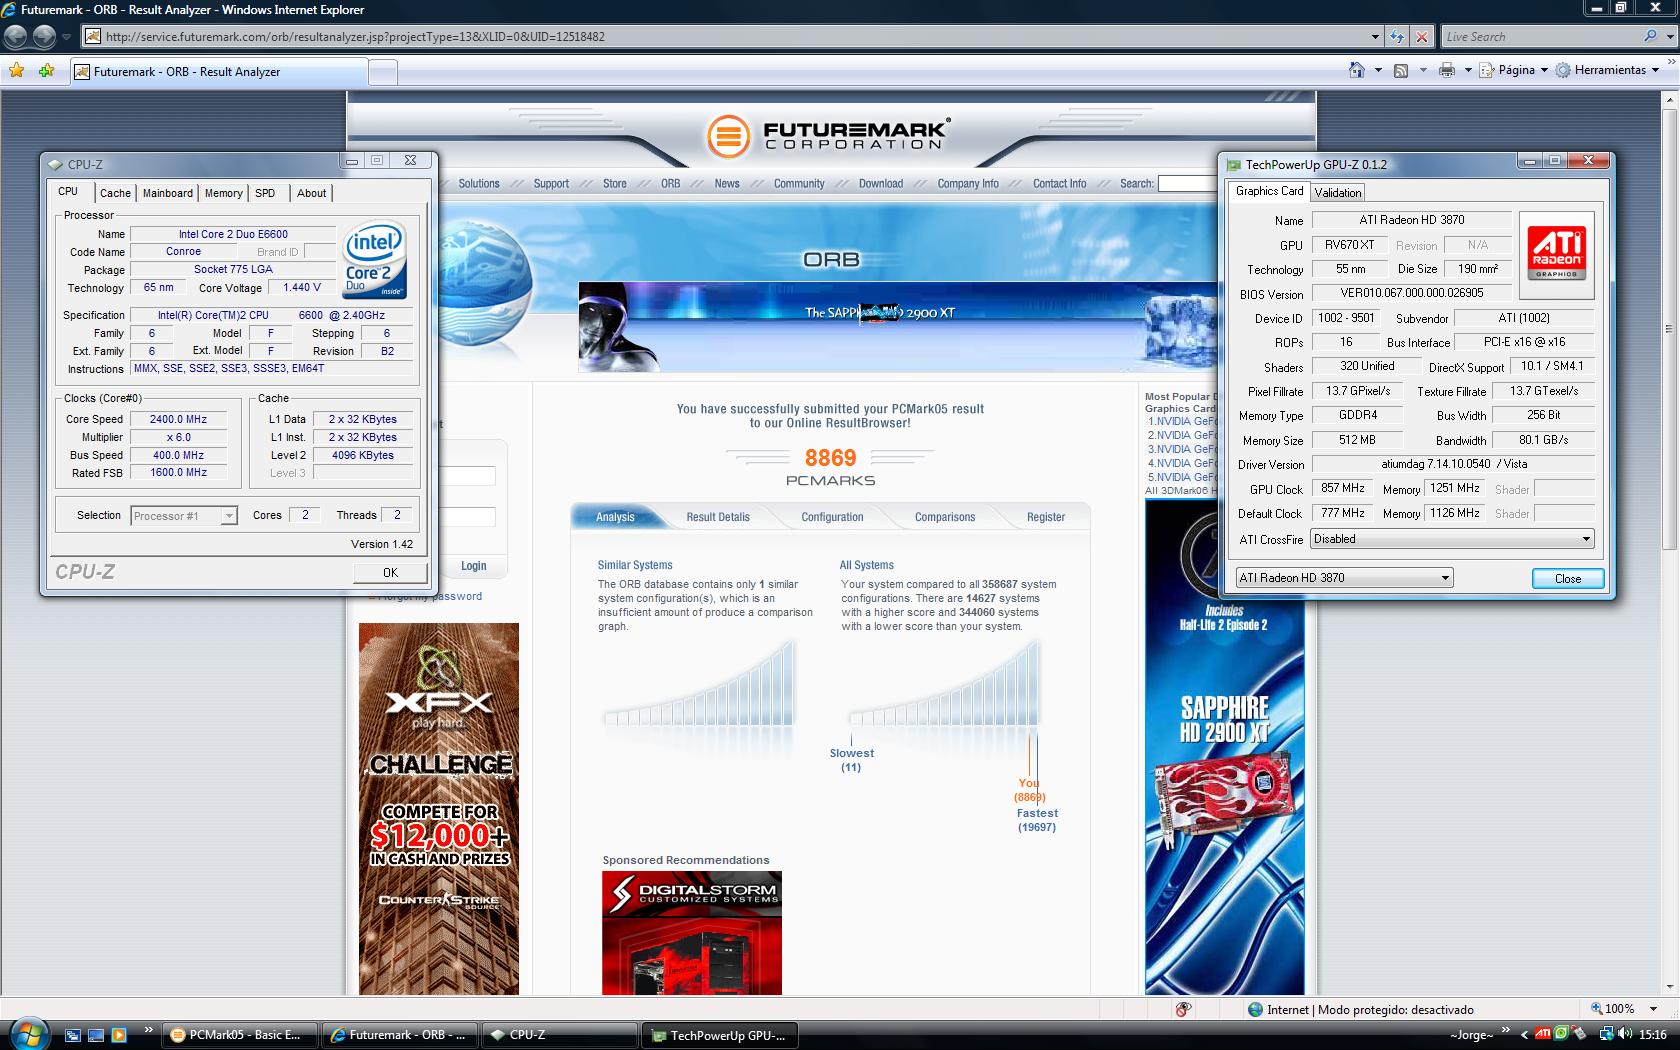Image resolution: width=1680 pixels, height=1050 pixels.
Task: Open the zoom level dropdown arrow
Action: tap(1655, 1009)
